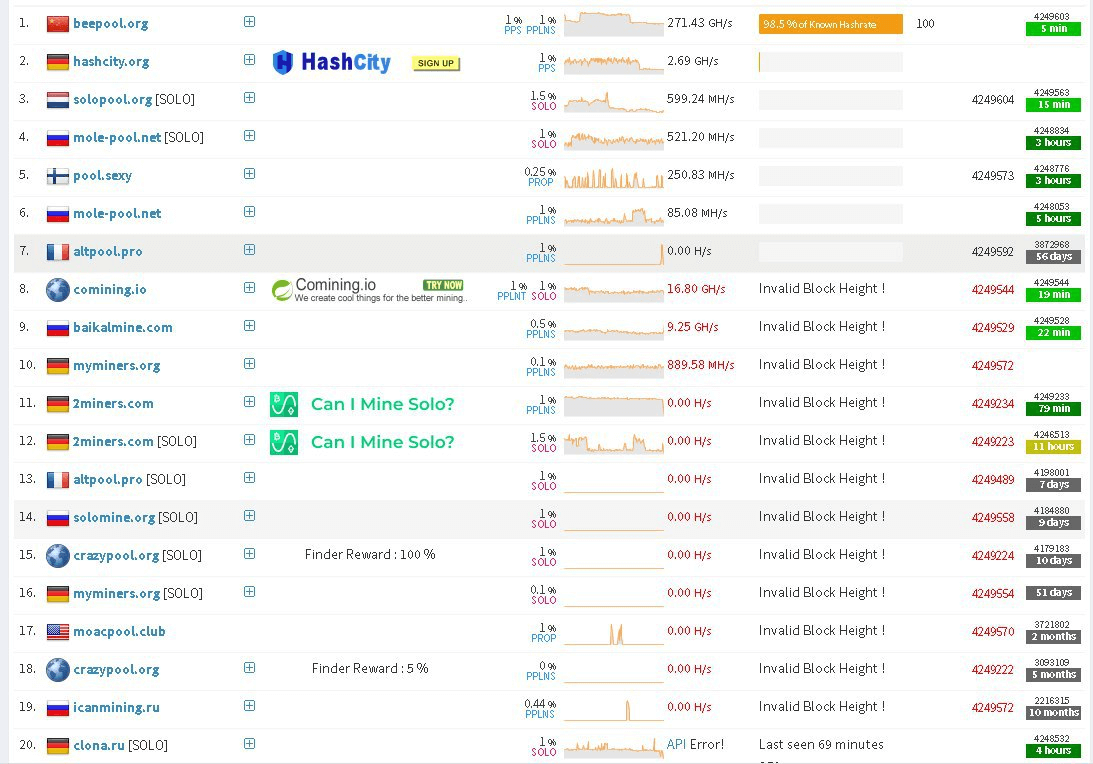1093x764 pixels.
Task: Expand the hashcity.org plus box
Action: click(249, 60)
